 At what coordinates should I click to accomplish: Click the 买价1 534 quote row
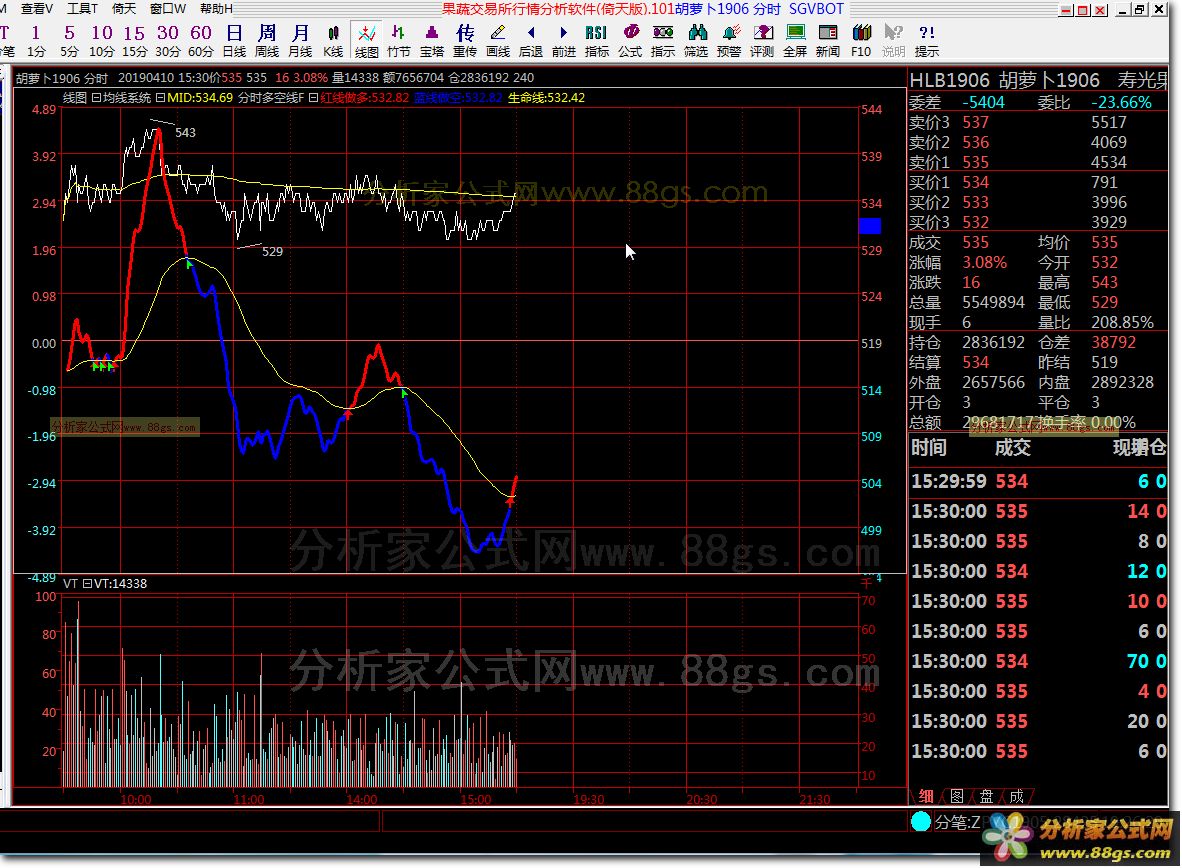(x=1038, y=182)
